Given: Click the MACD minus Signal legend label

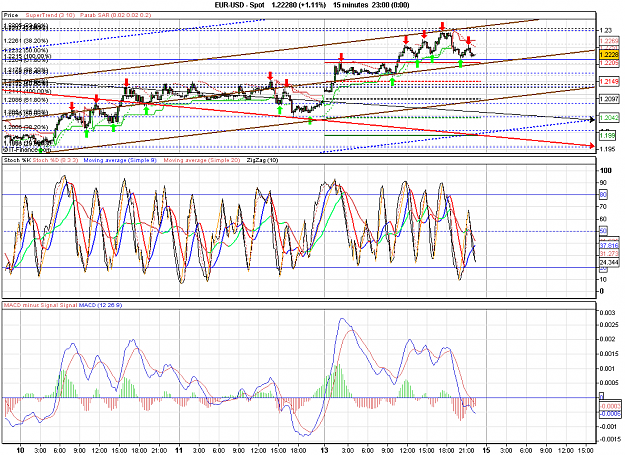Looking at the screenshot, I should 31,305.
